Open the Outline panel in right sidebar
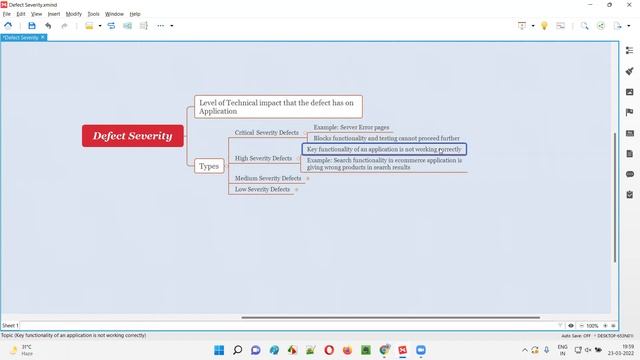Screen dimensions: 640x360 click(630, 50)
